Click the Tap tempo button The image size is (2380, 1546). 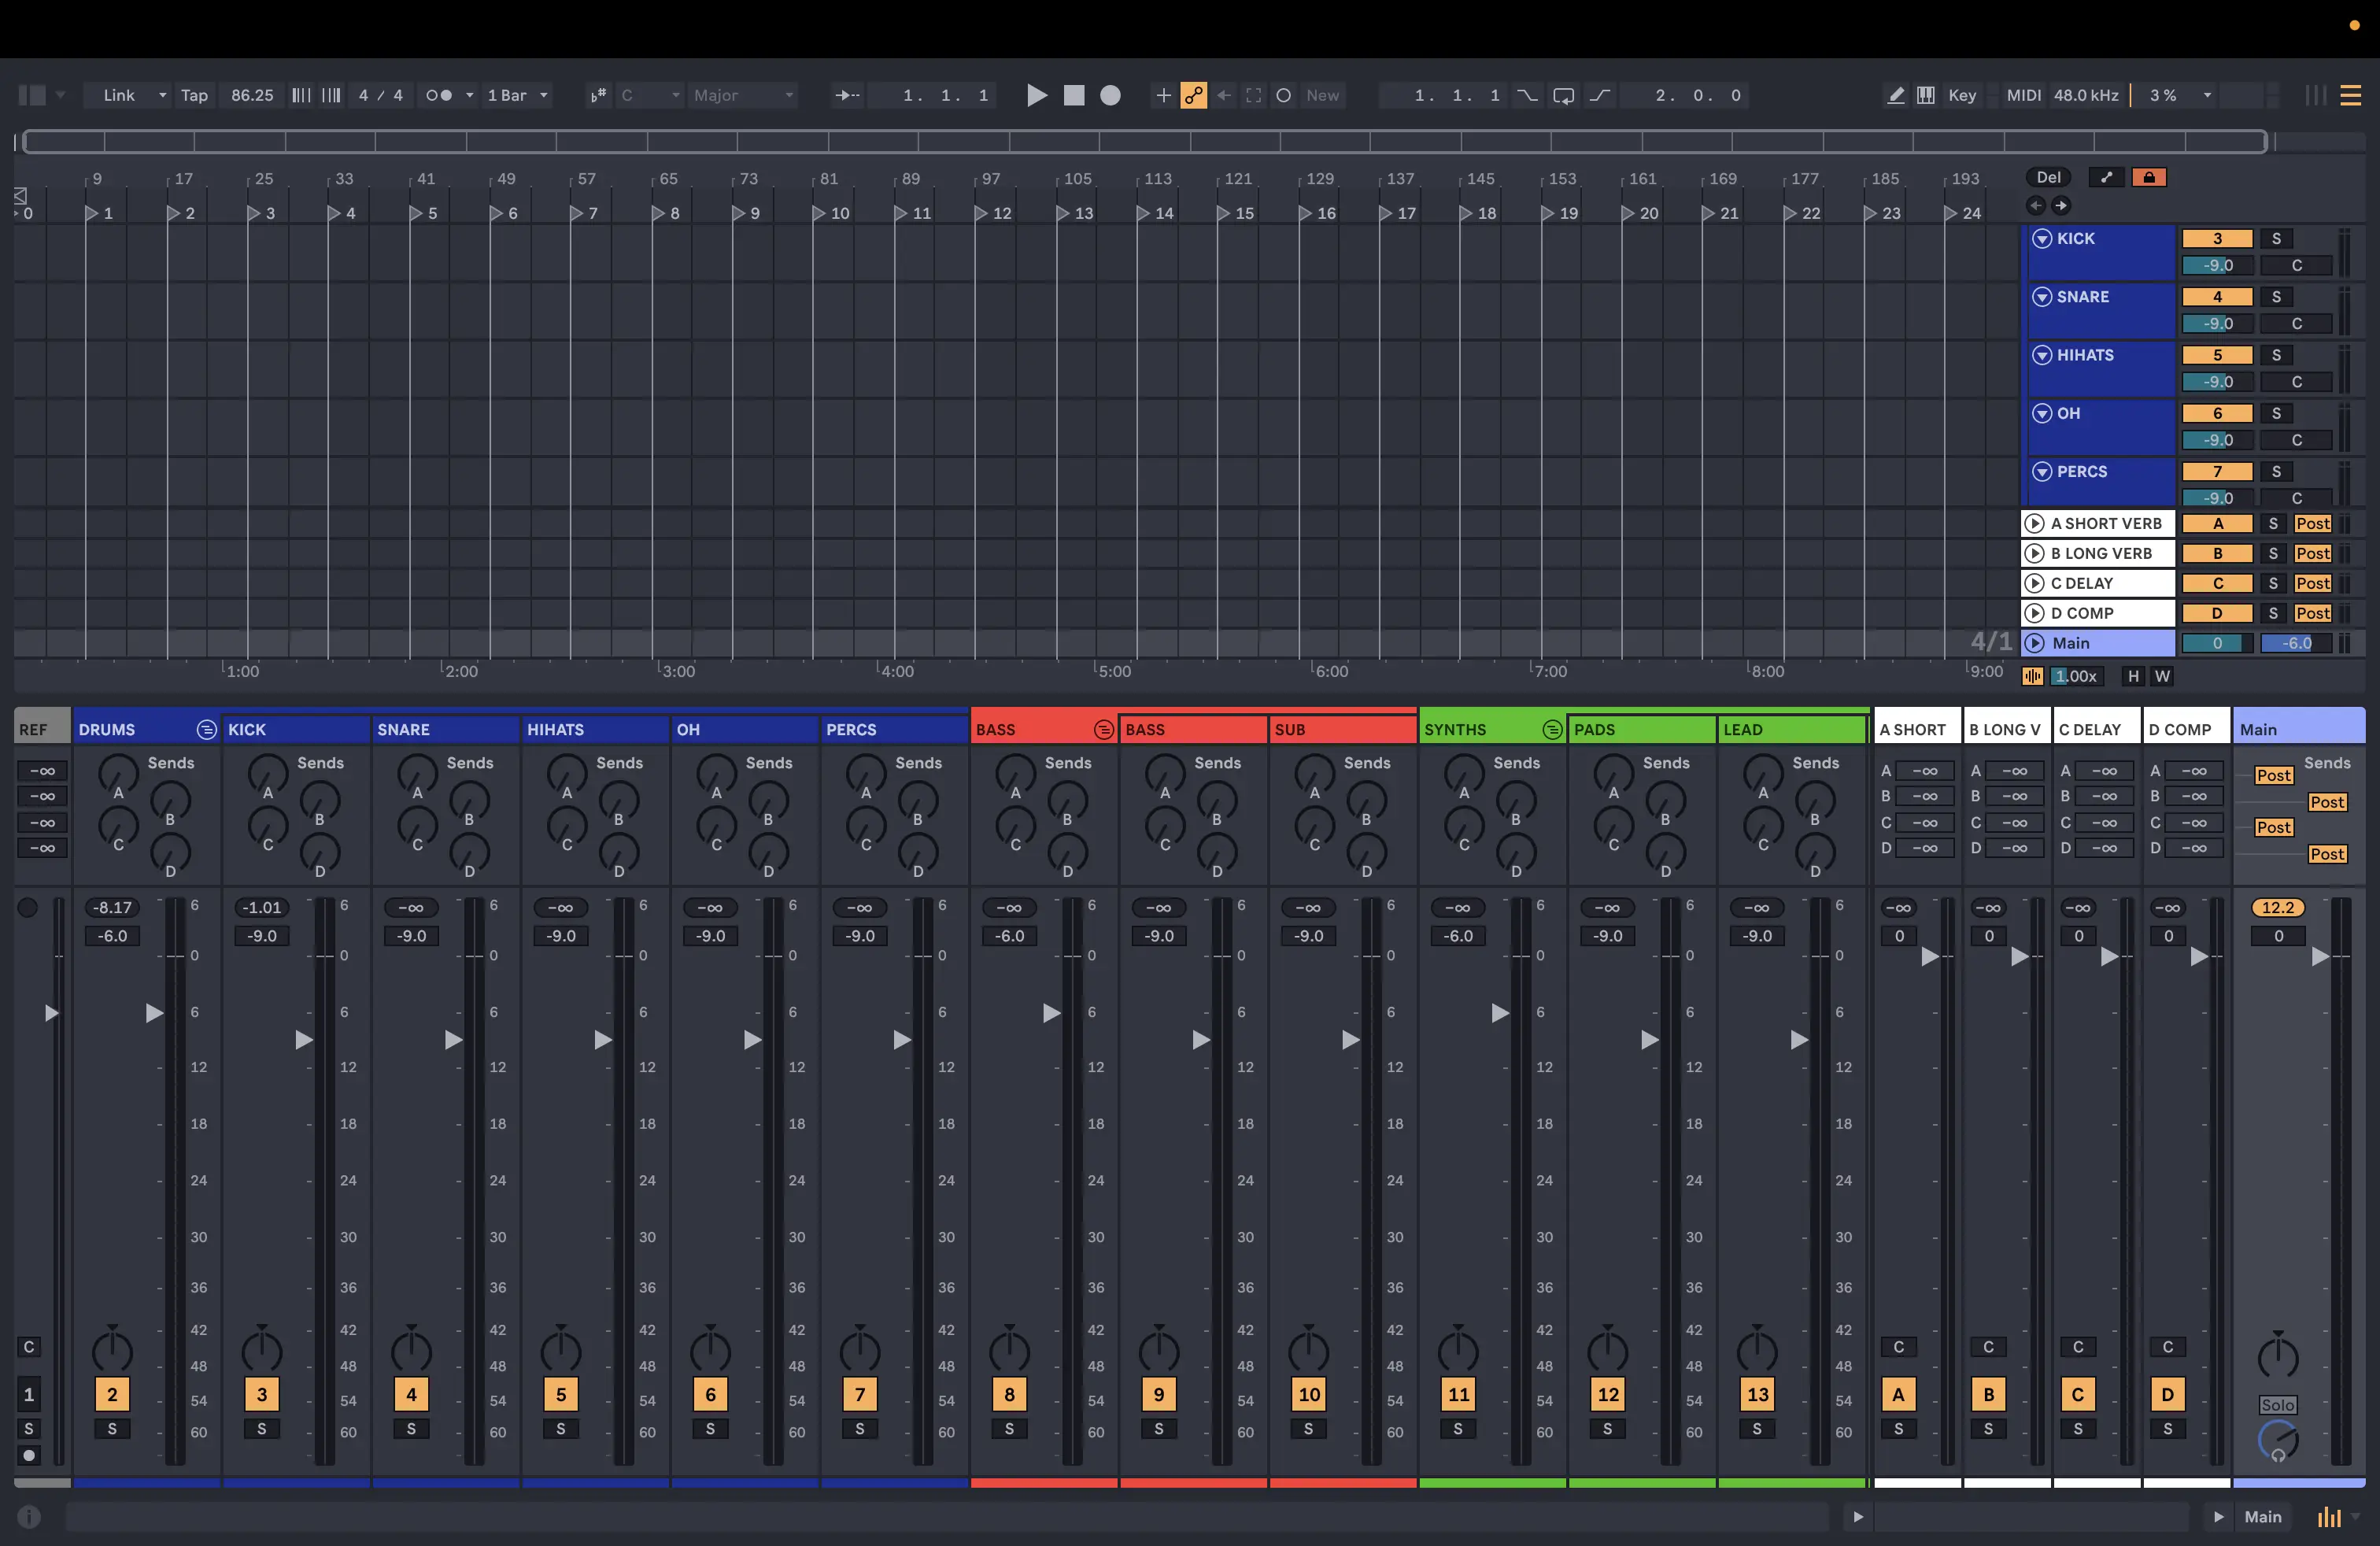pyautogui.click(x=194, y=95)
